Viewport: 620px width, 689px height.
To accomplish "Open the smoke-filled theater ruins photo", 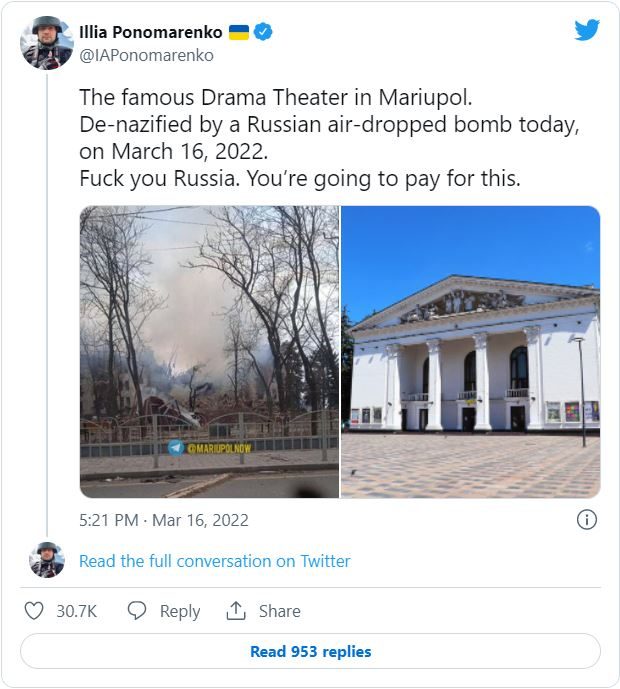I will pos(209,351).
